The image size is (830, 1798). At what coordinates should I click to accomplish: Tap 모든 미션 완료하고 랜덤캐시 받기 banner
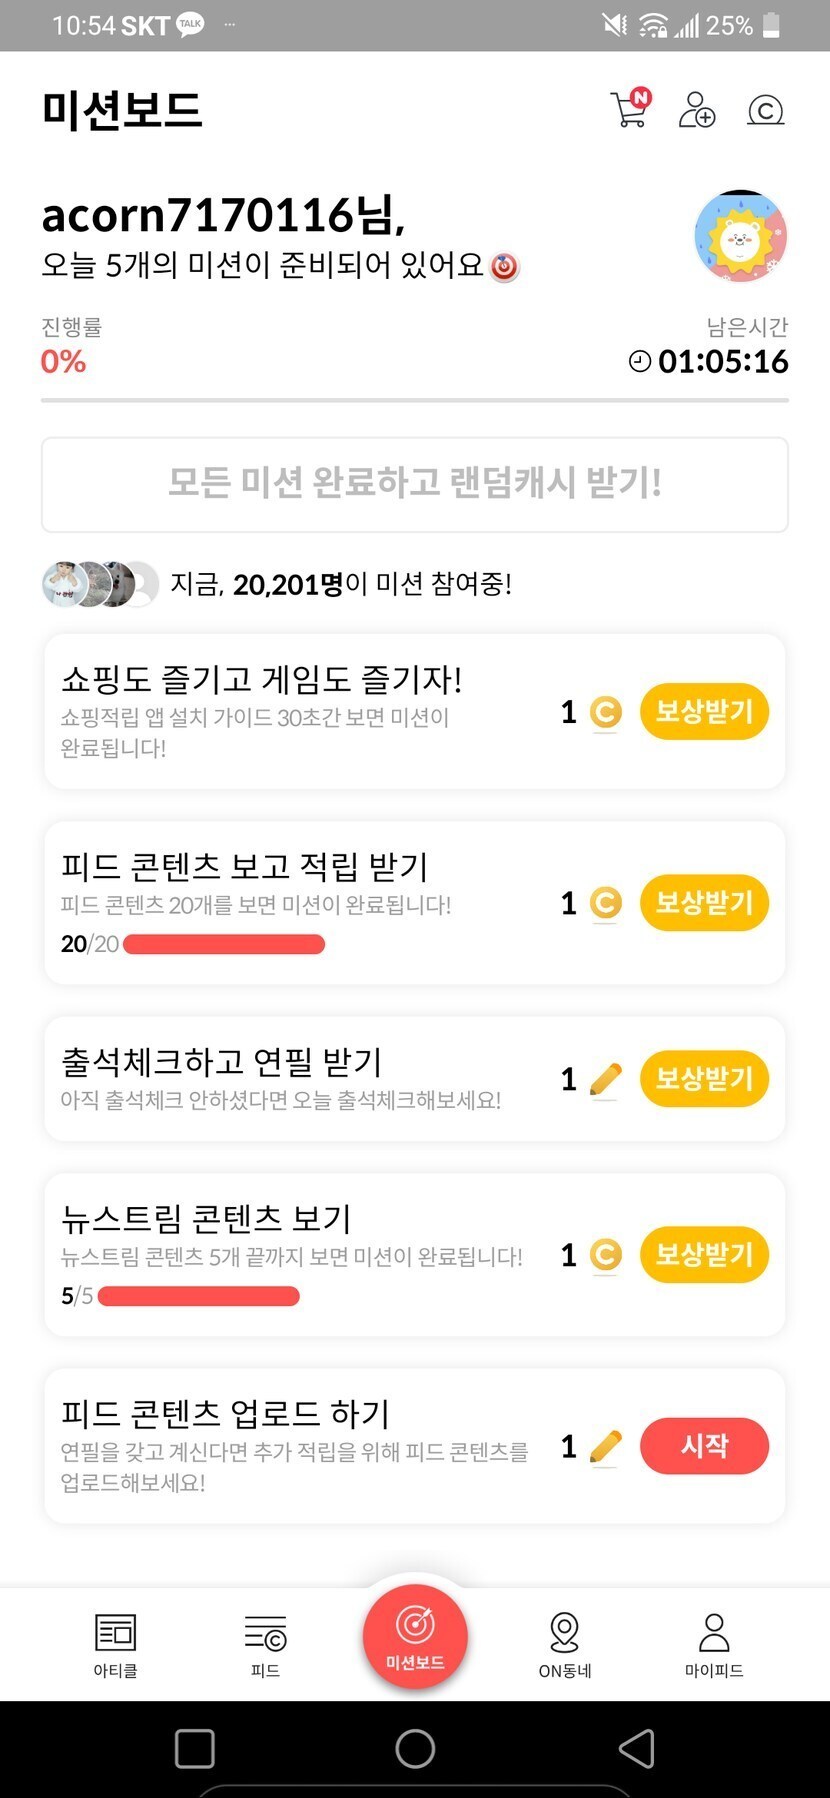(415, 484)
